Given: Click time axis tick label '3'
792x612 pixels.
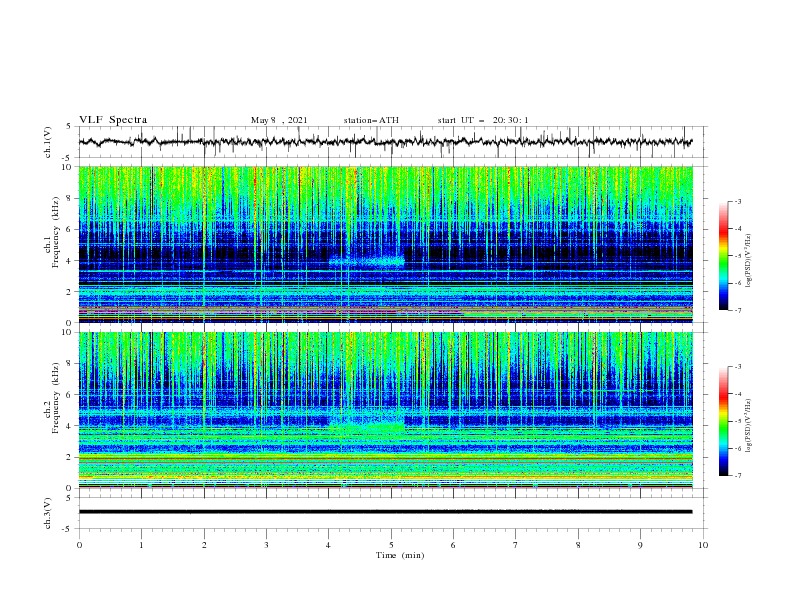Looking at the screenshot, I should (266, 545).
